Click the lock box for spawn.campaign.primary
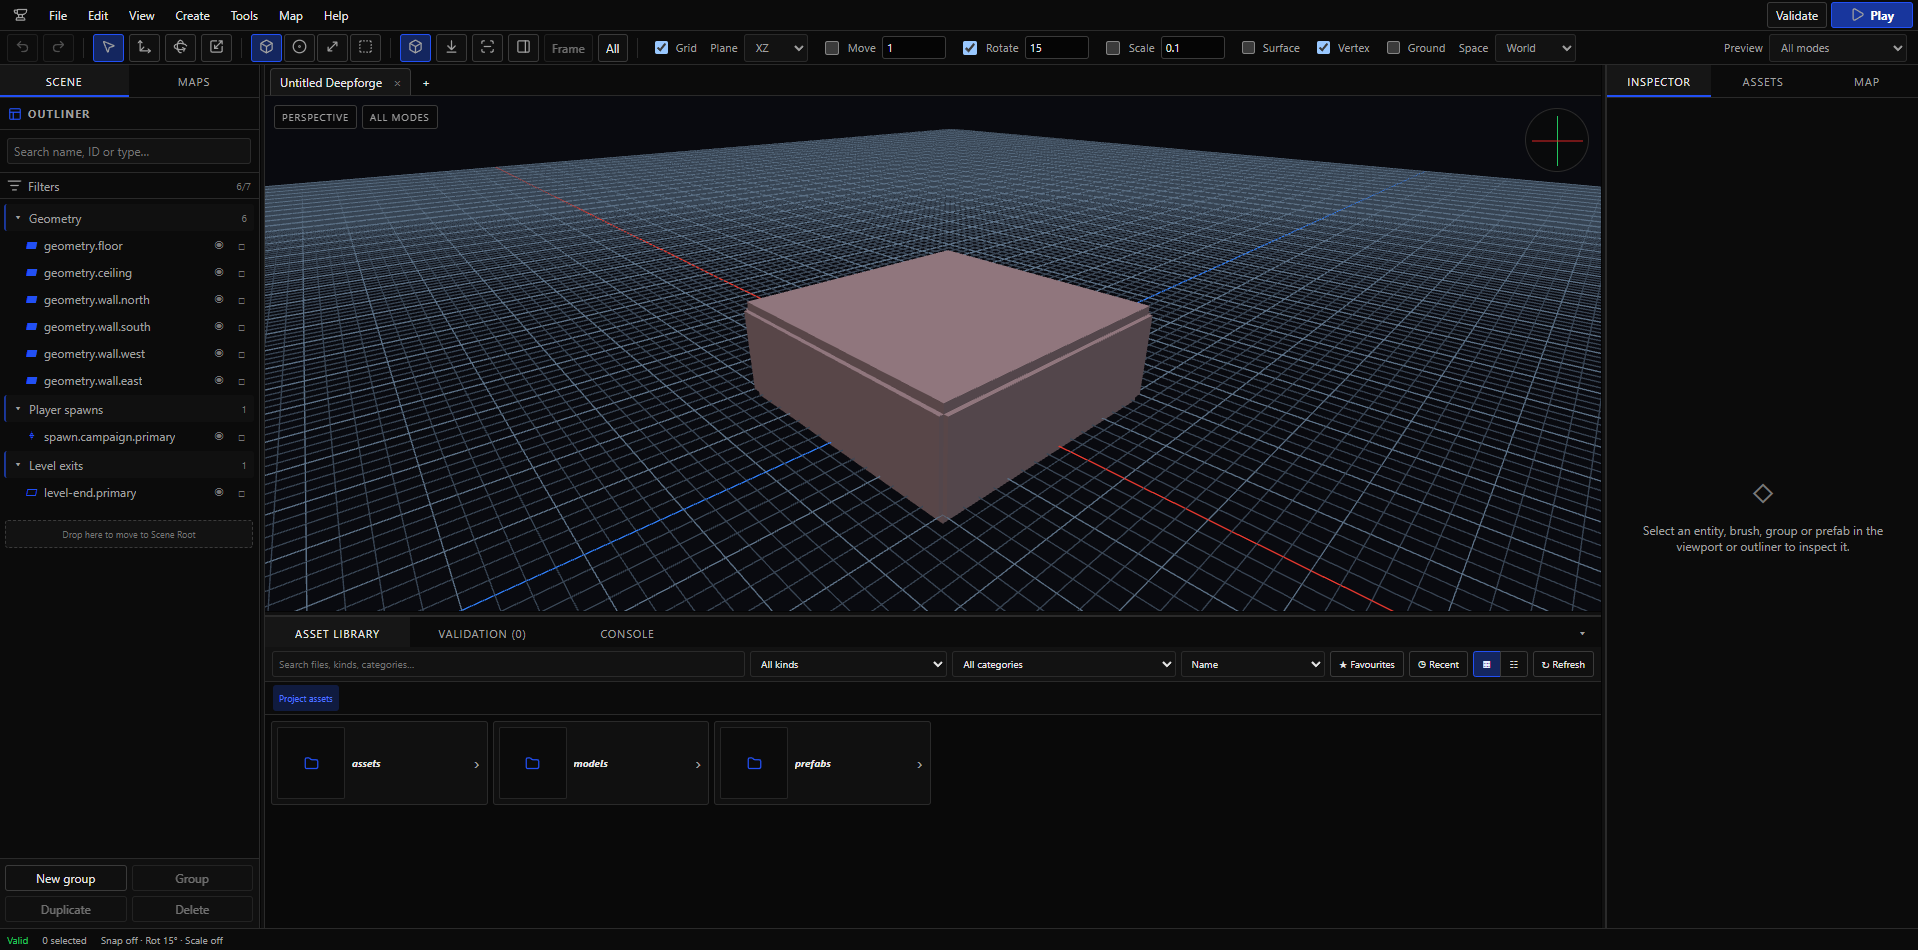The width and height of the screenshot is (1918, 950). tap(241, 437)
